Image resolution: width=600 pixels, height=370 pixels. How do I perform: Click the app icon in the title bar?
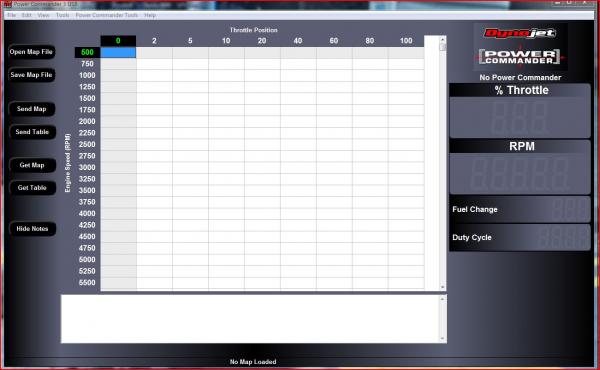coord(7,4)
